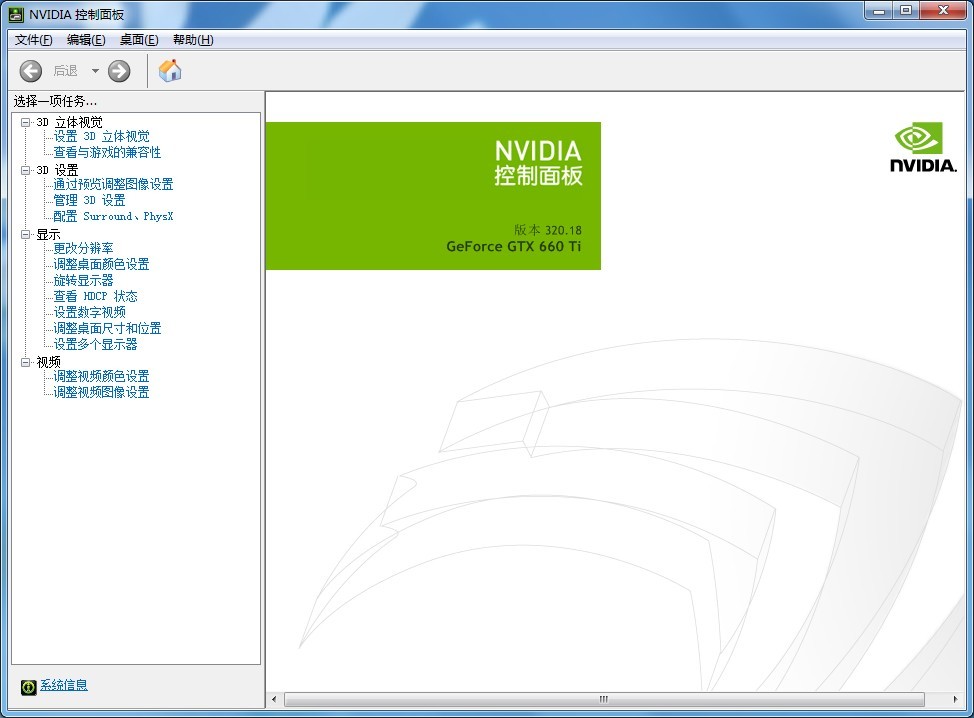
Task: Collapse the 显示 tree node
Action: pyautogui.click(x=25, y=234)
